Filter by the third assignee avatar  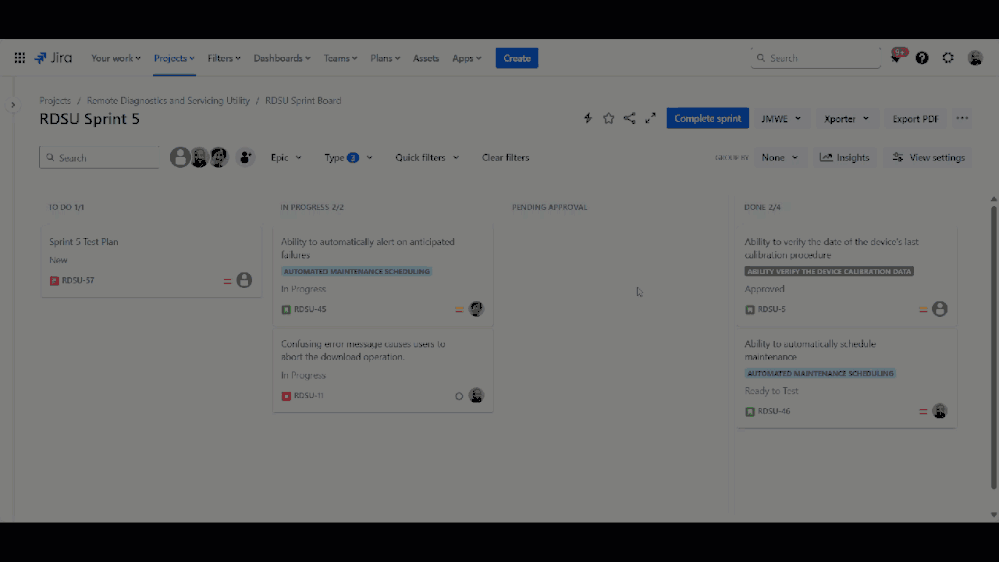(219, 157)
